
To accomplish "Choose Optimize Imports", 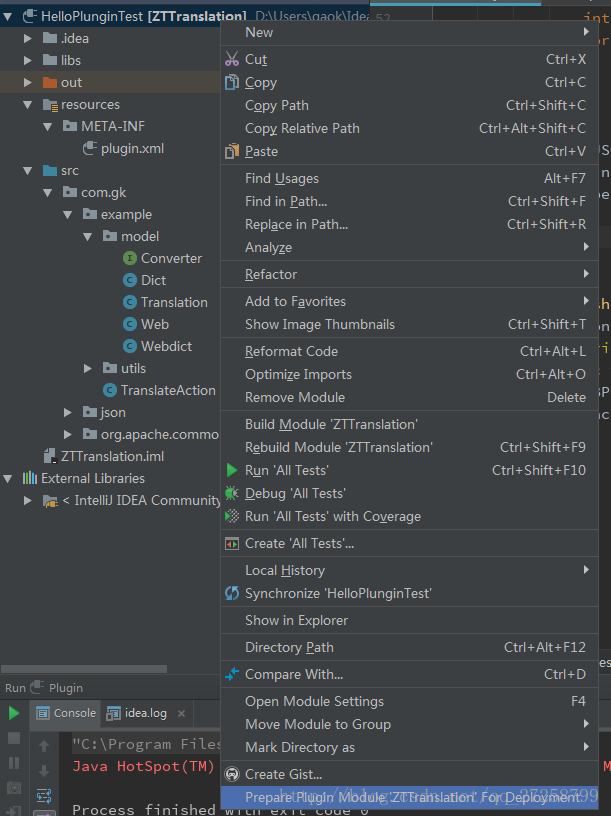I will 410,374.
